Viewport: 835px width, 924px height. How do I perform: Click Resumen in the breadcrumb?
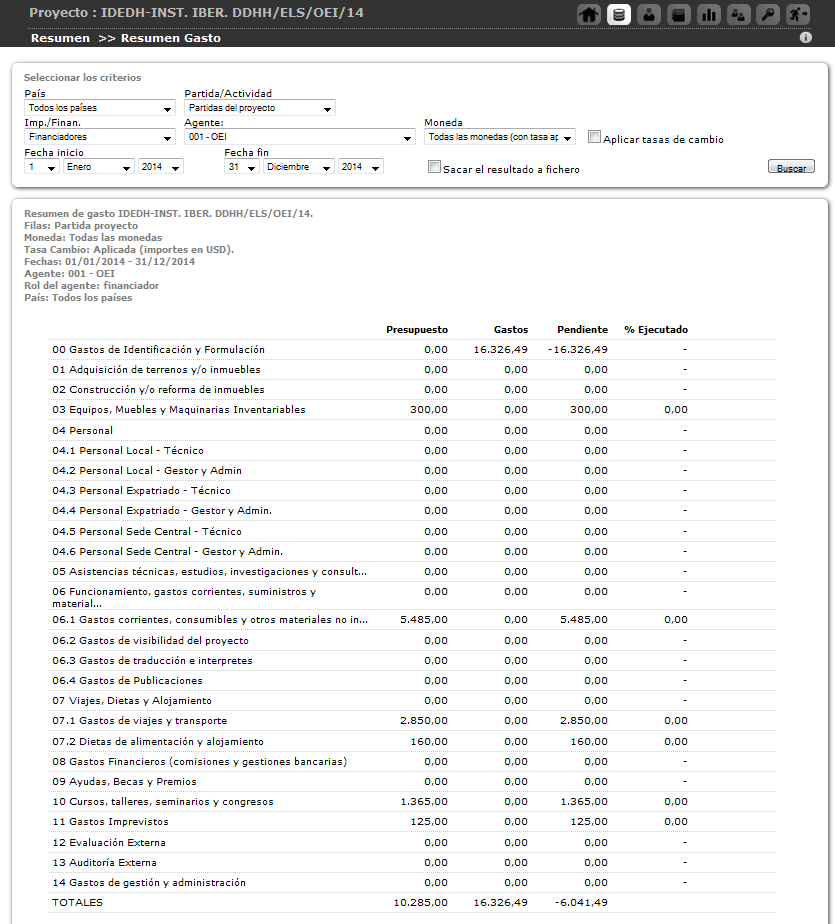(x=60, y=38)
